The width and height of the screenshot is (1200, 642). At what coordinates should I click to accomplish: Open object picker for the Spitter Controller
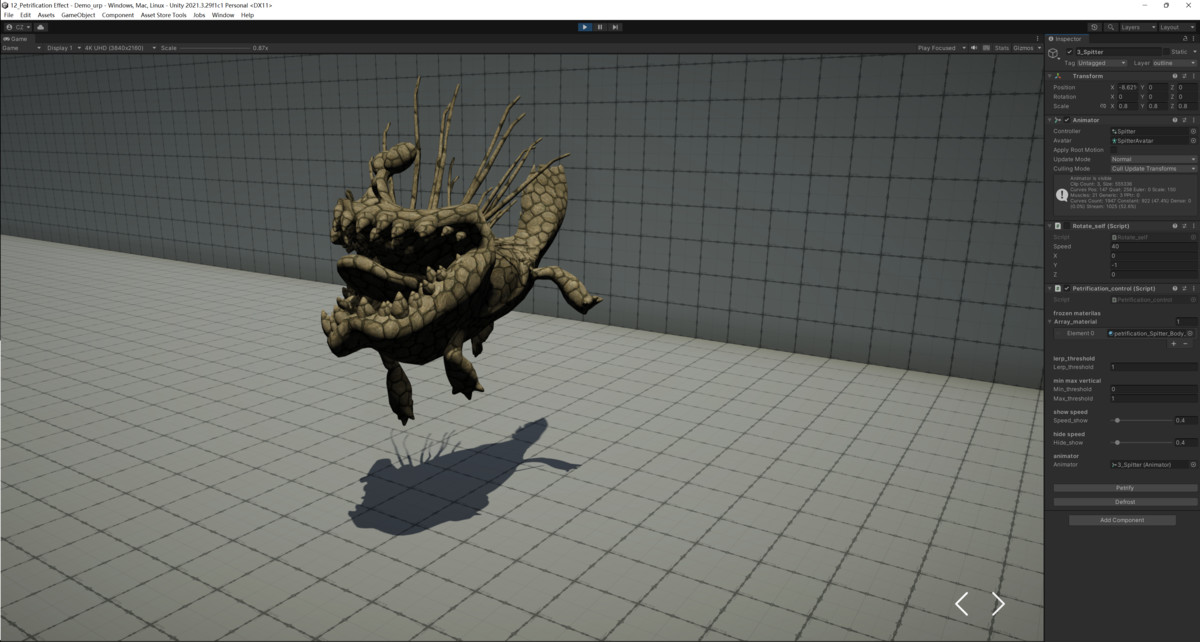click(x=1193, y=130)
